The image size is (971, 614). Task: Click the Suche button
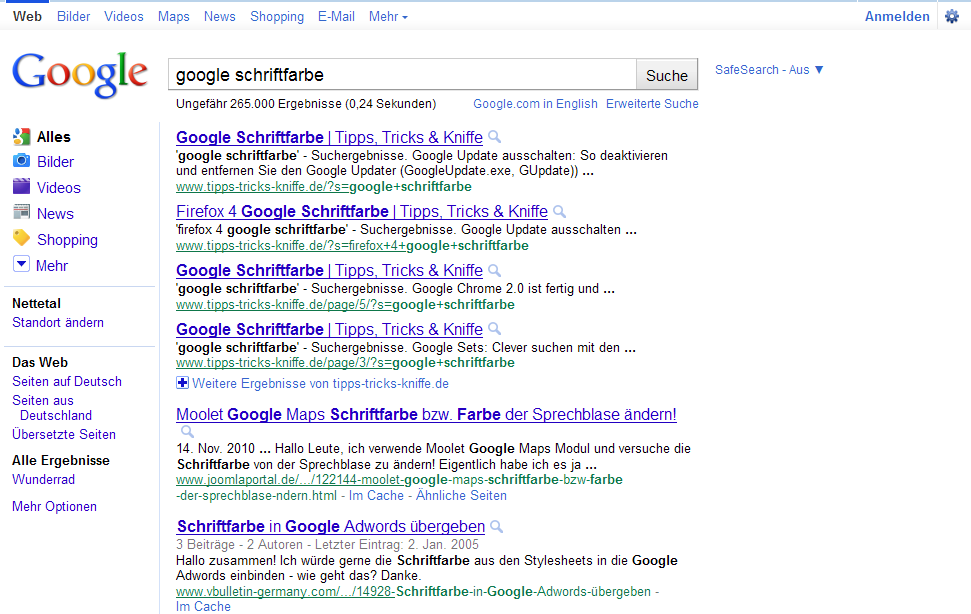point(667,76)
